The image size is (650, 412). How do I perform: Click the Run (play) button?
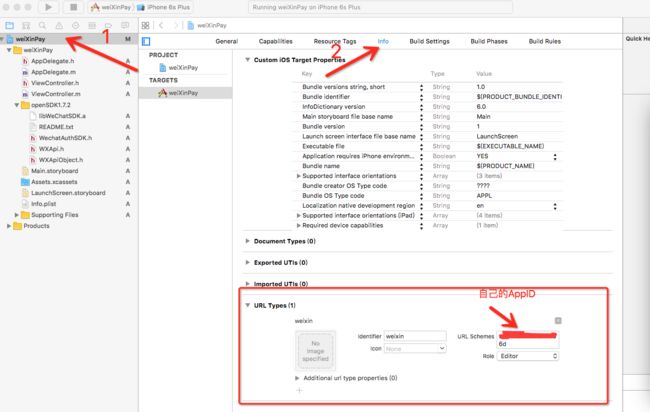point(48,7)
